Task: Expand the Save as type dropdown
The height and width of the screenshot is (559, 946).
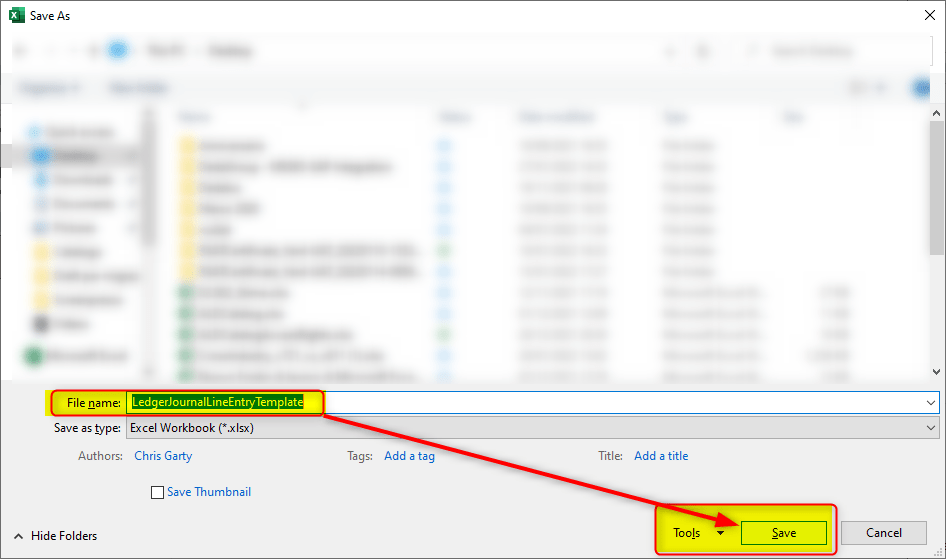Action: 930,428
